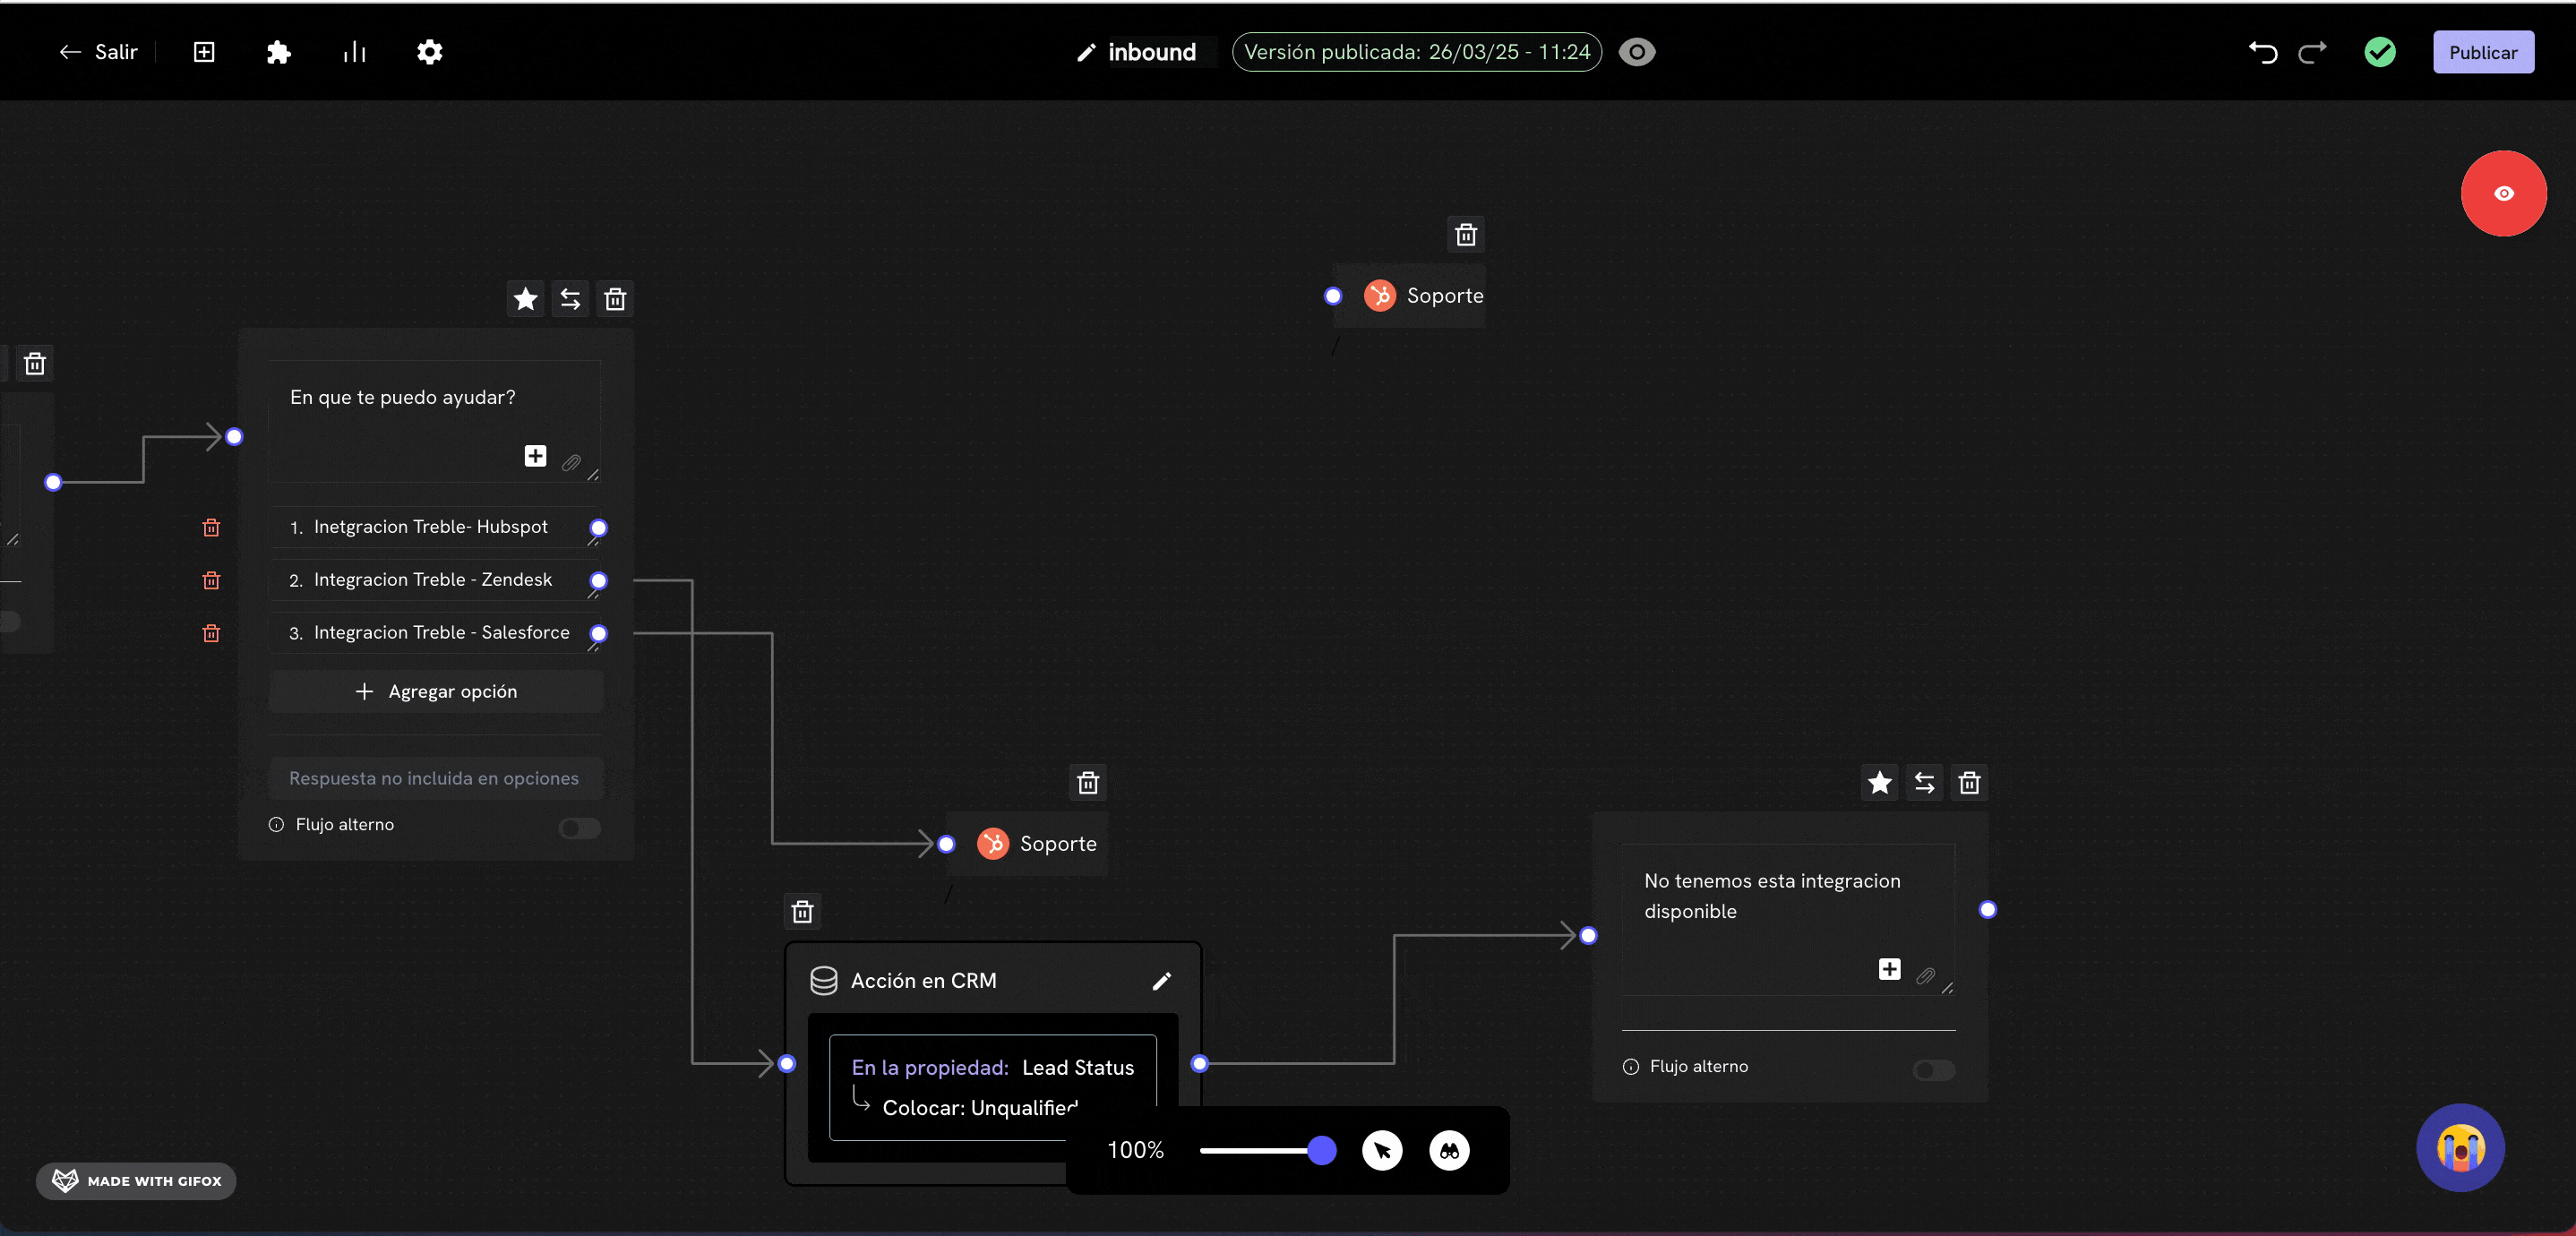Click binoculars search icon in zoom bar
This screenshot has width=2576, height=1236.
coord(1449,1150)
